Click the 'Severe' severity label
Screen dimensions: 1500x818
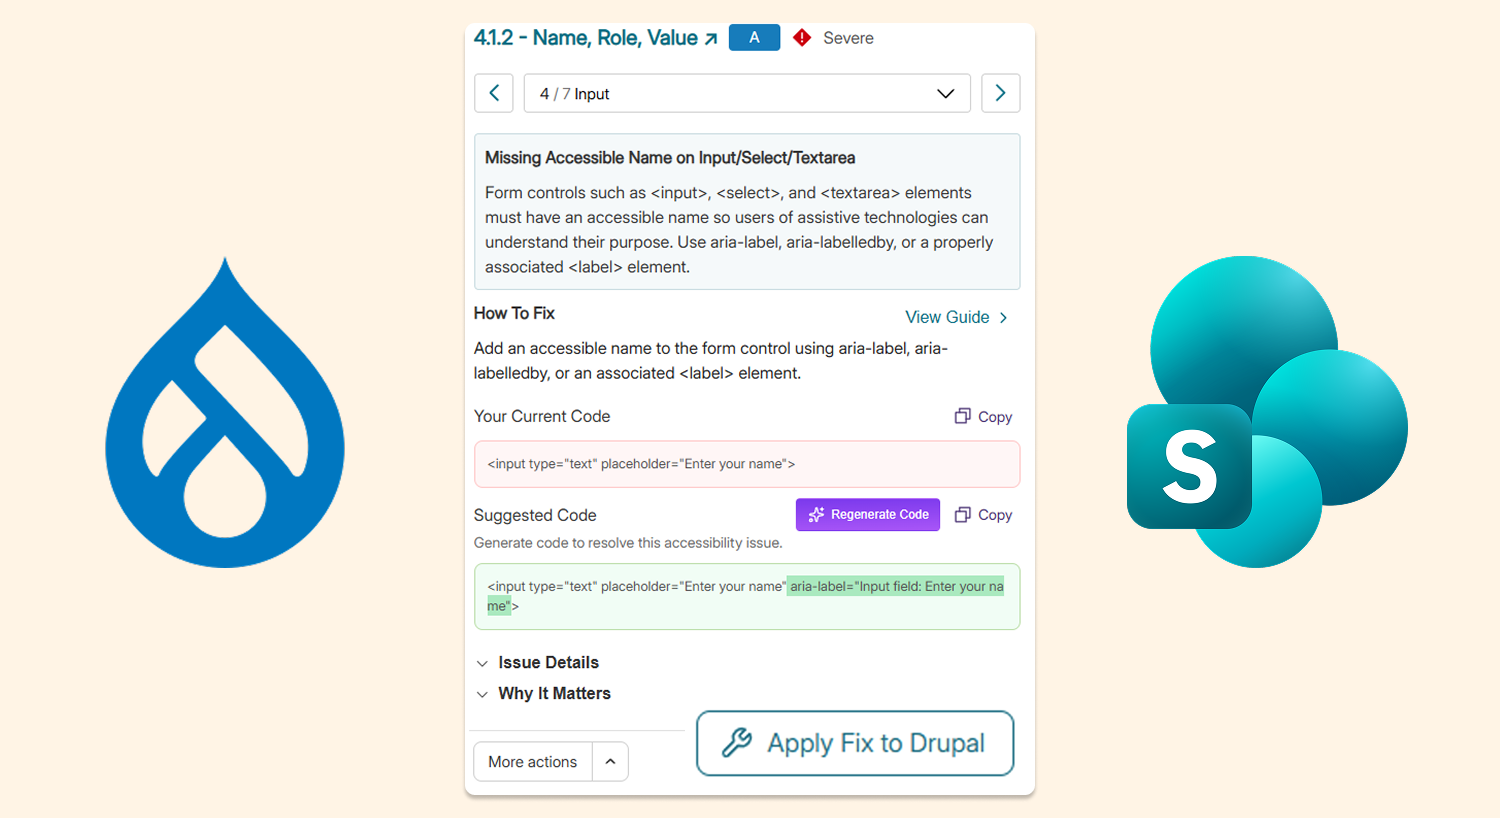tap(848, 38)
